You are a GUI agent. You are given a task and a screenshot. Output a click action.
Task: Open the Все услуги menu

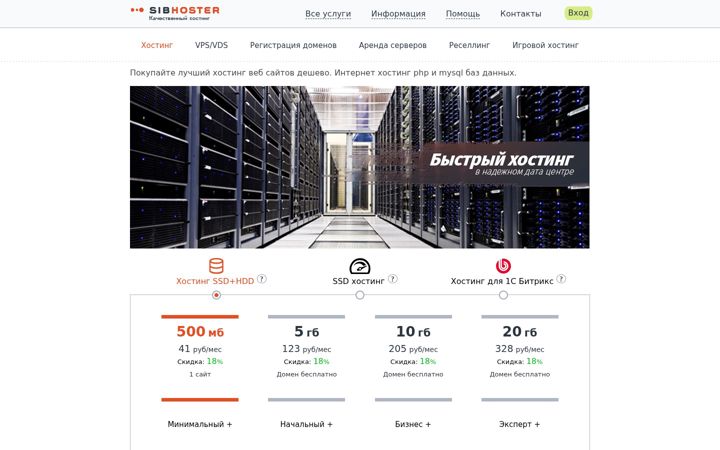328,14
